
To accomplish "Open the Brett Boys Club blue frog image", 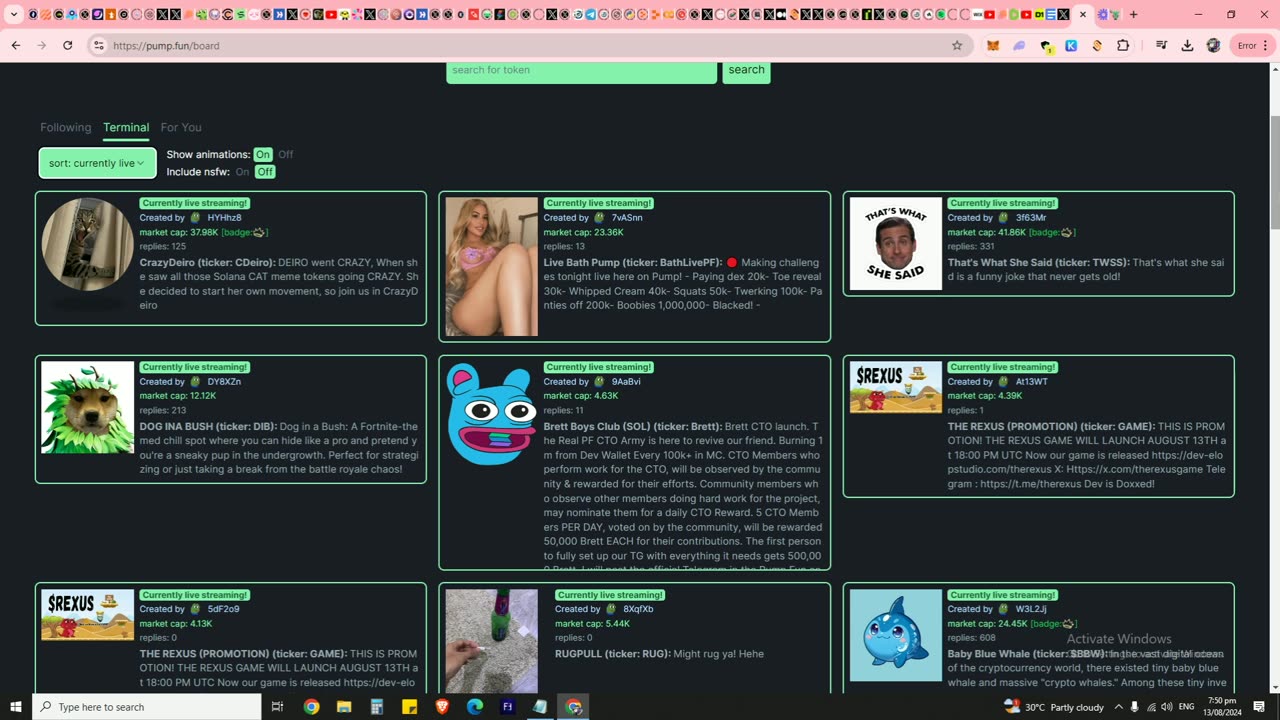I will 491,415.
